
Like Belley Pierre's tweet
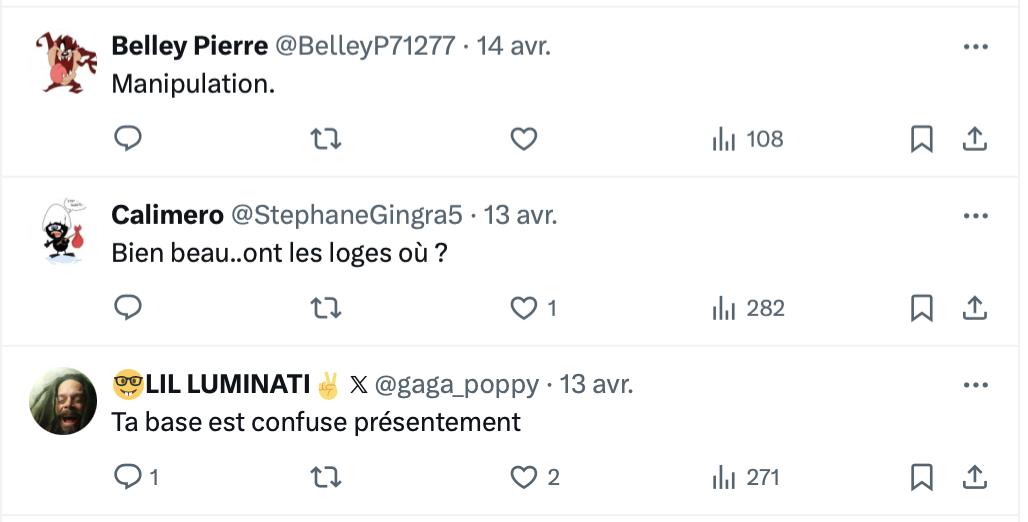(x=524, y=139)
